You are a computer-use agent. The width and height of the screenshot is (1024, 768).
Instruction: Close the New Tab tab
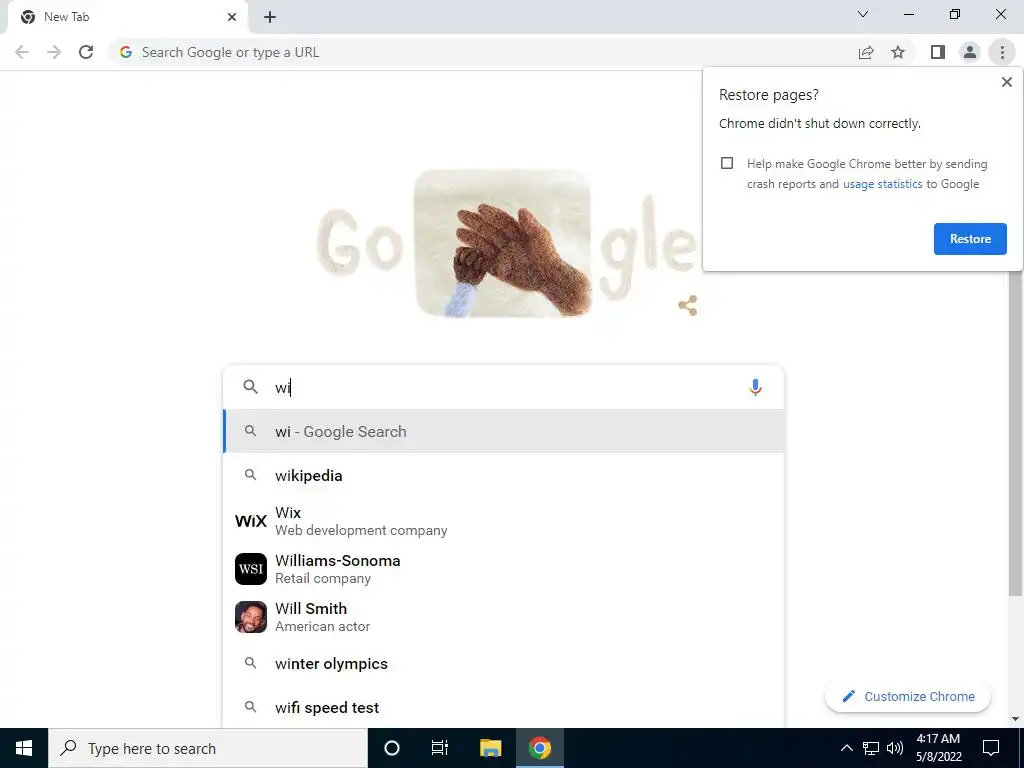tap(232, 17)
